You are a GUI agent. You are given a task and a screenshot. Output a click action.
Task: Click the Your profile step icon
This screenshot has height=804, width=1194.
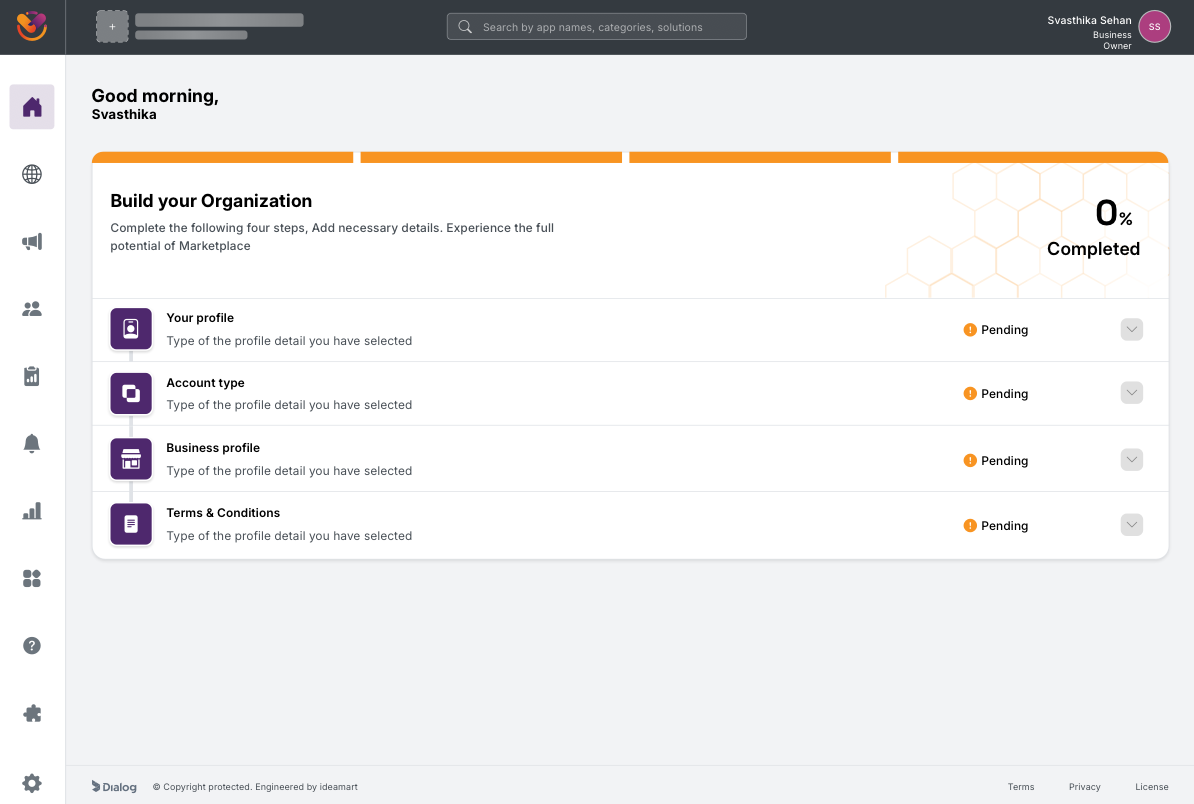(x=131, y=329)
